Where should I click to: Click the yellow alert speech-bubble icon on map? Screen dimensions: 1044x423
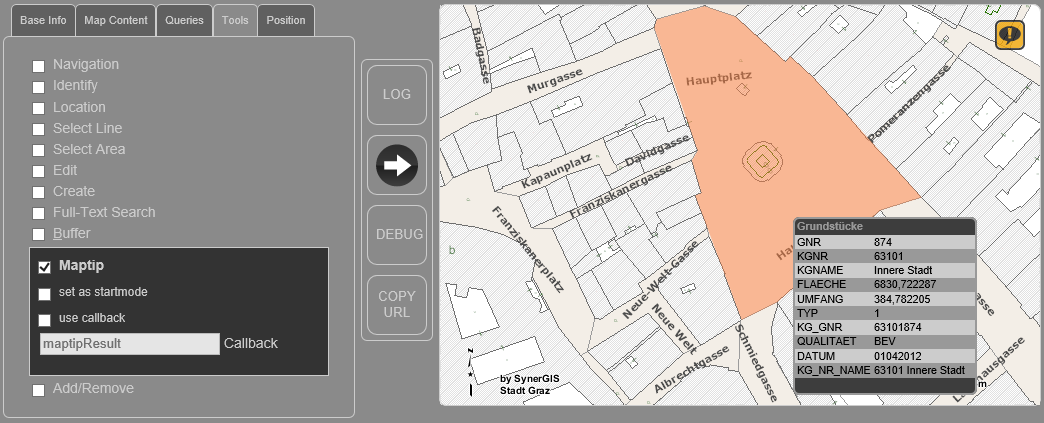pos(1010,35)
